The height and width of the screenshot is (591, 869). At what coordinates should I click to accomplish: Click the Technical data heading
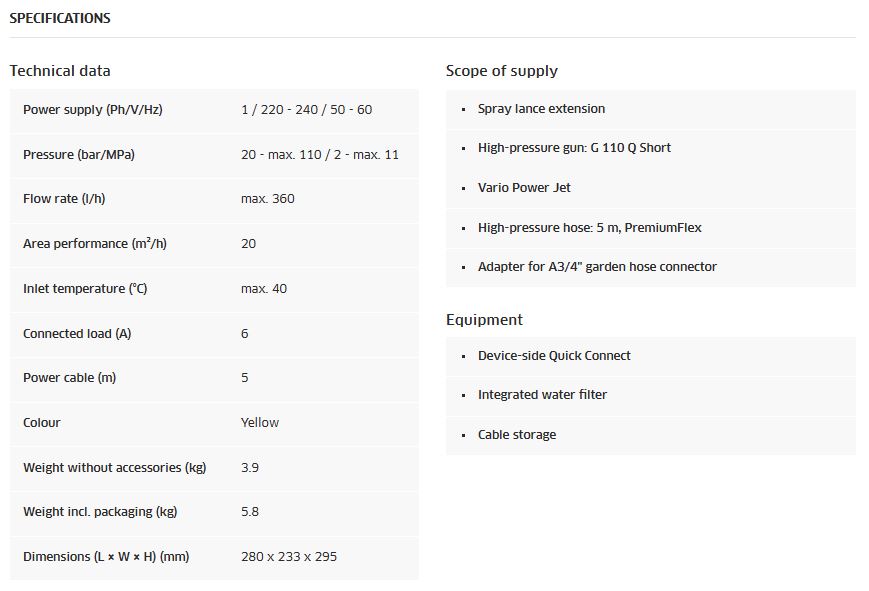[x=60, y=71]
